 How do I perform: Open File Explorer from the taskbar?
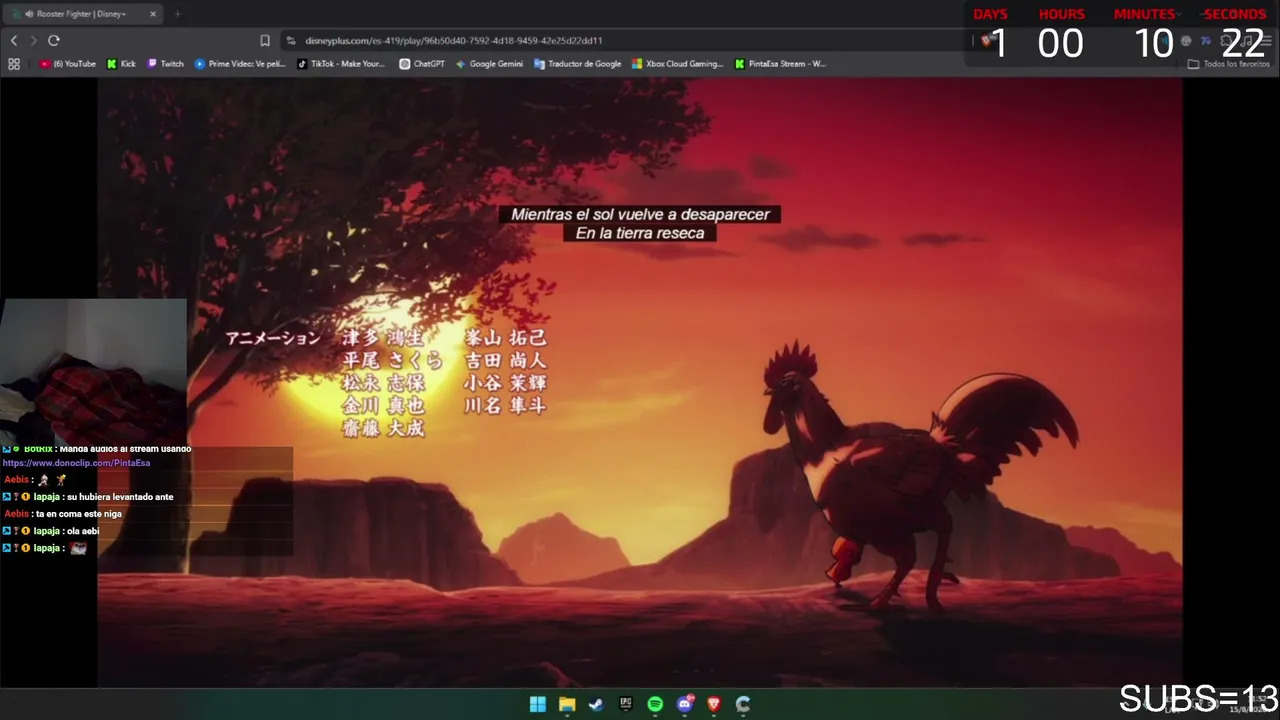pos(567,704)
